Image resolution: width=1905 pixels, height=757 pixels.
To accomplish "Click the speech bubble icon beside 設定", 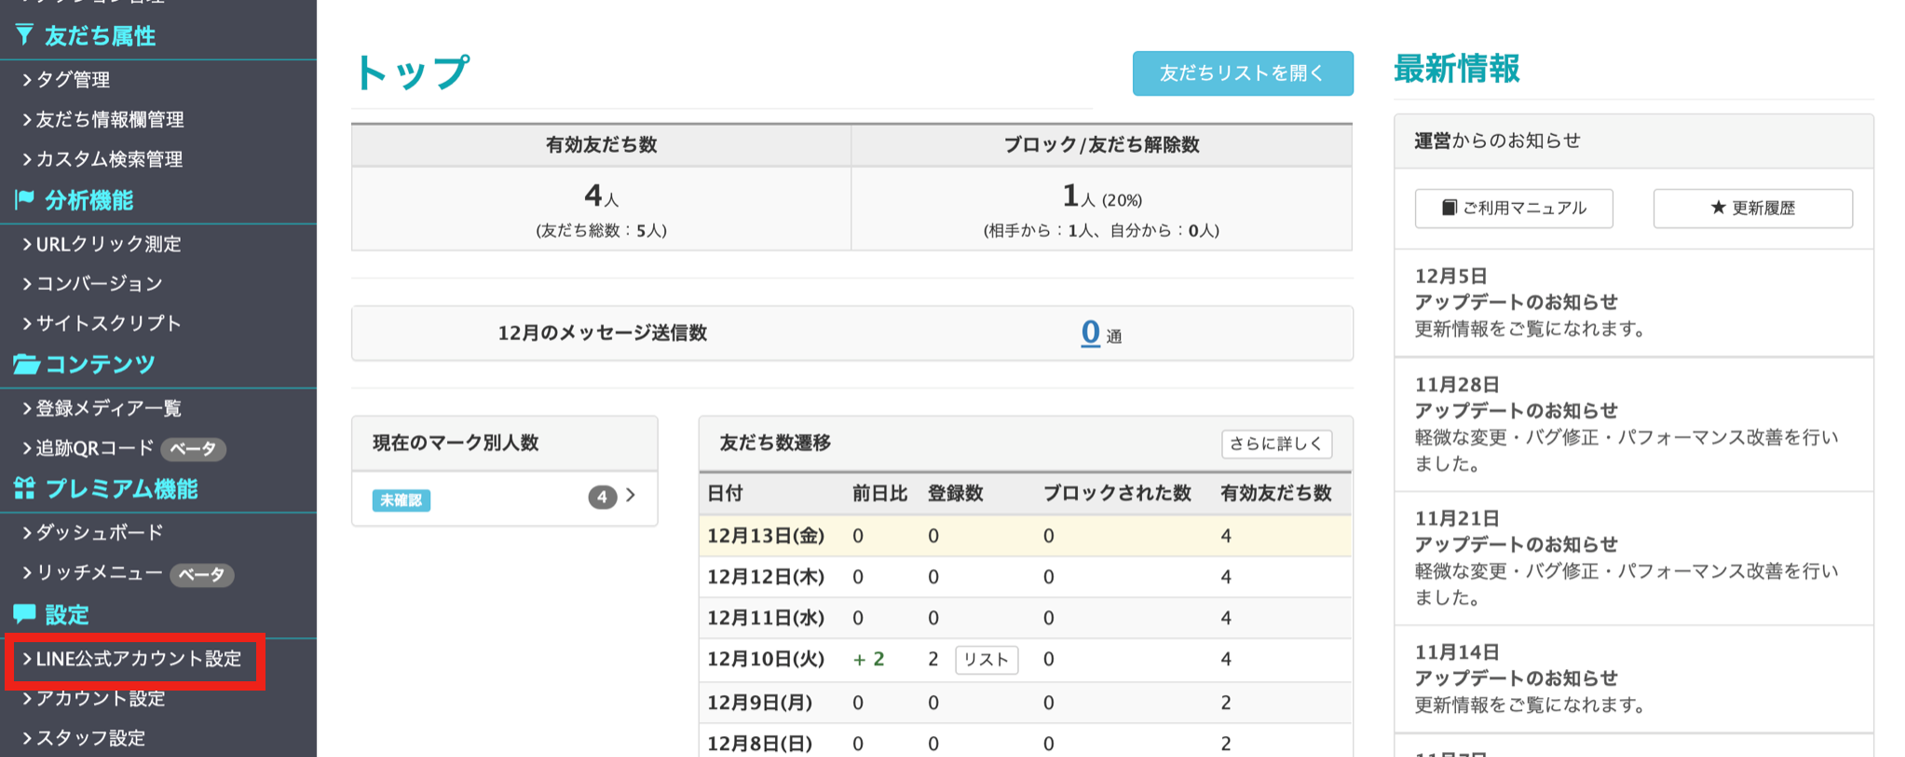I will click(25, 613).
